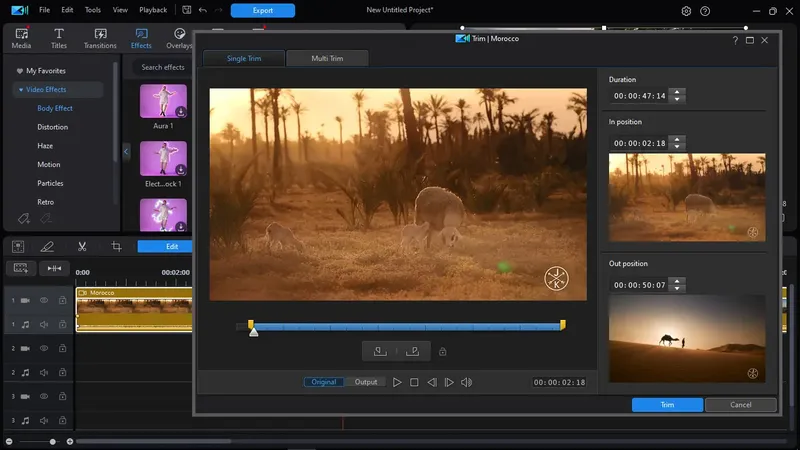The image size is (800, 450).
Task: Open the trim dialog help icon
Action: (735, 40)
